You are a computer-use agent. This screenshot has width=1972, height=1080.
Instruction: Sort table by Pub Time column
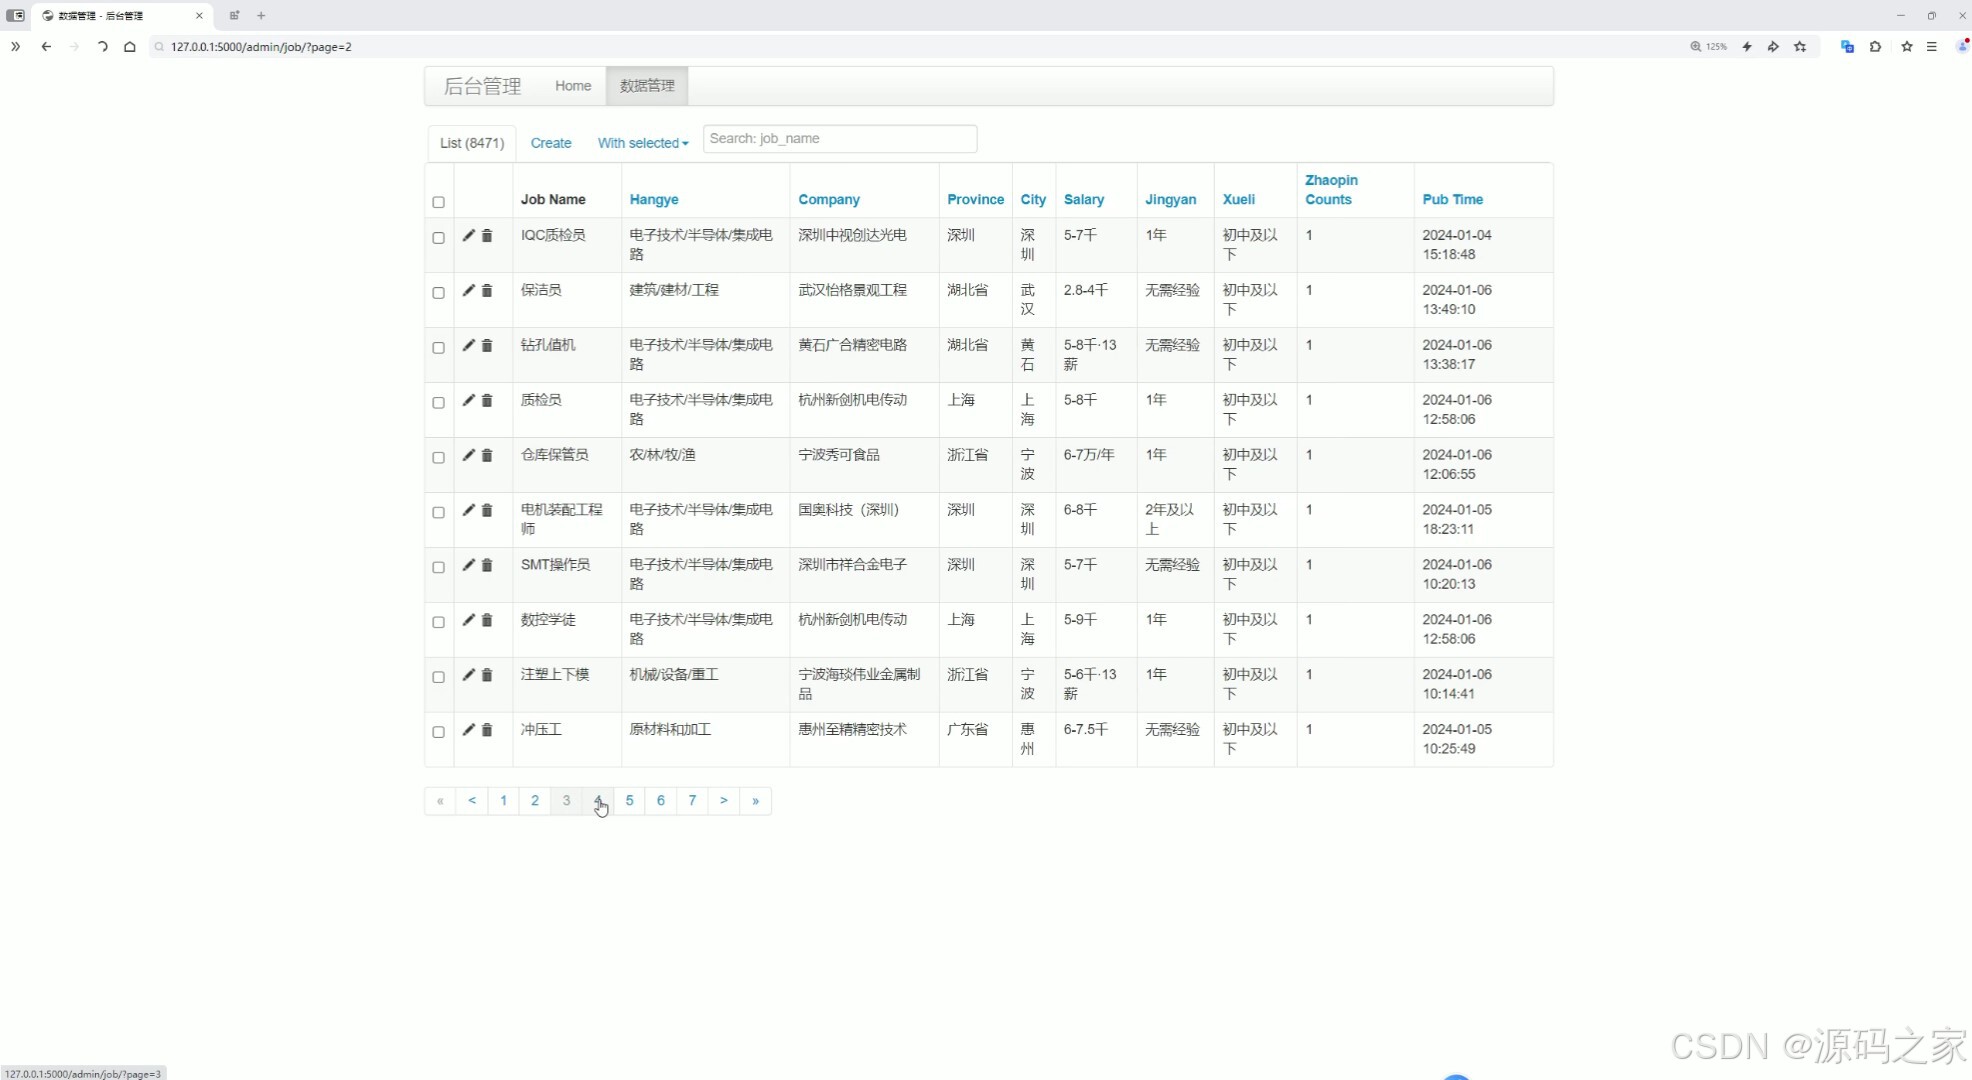pos(1452,200)
